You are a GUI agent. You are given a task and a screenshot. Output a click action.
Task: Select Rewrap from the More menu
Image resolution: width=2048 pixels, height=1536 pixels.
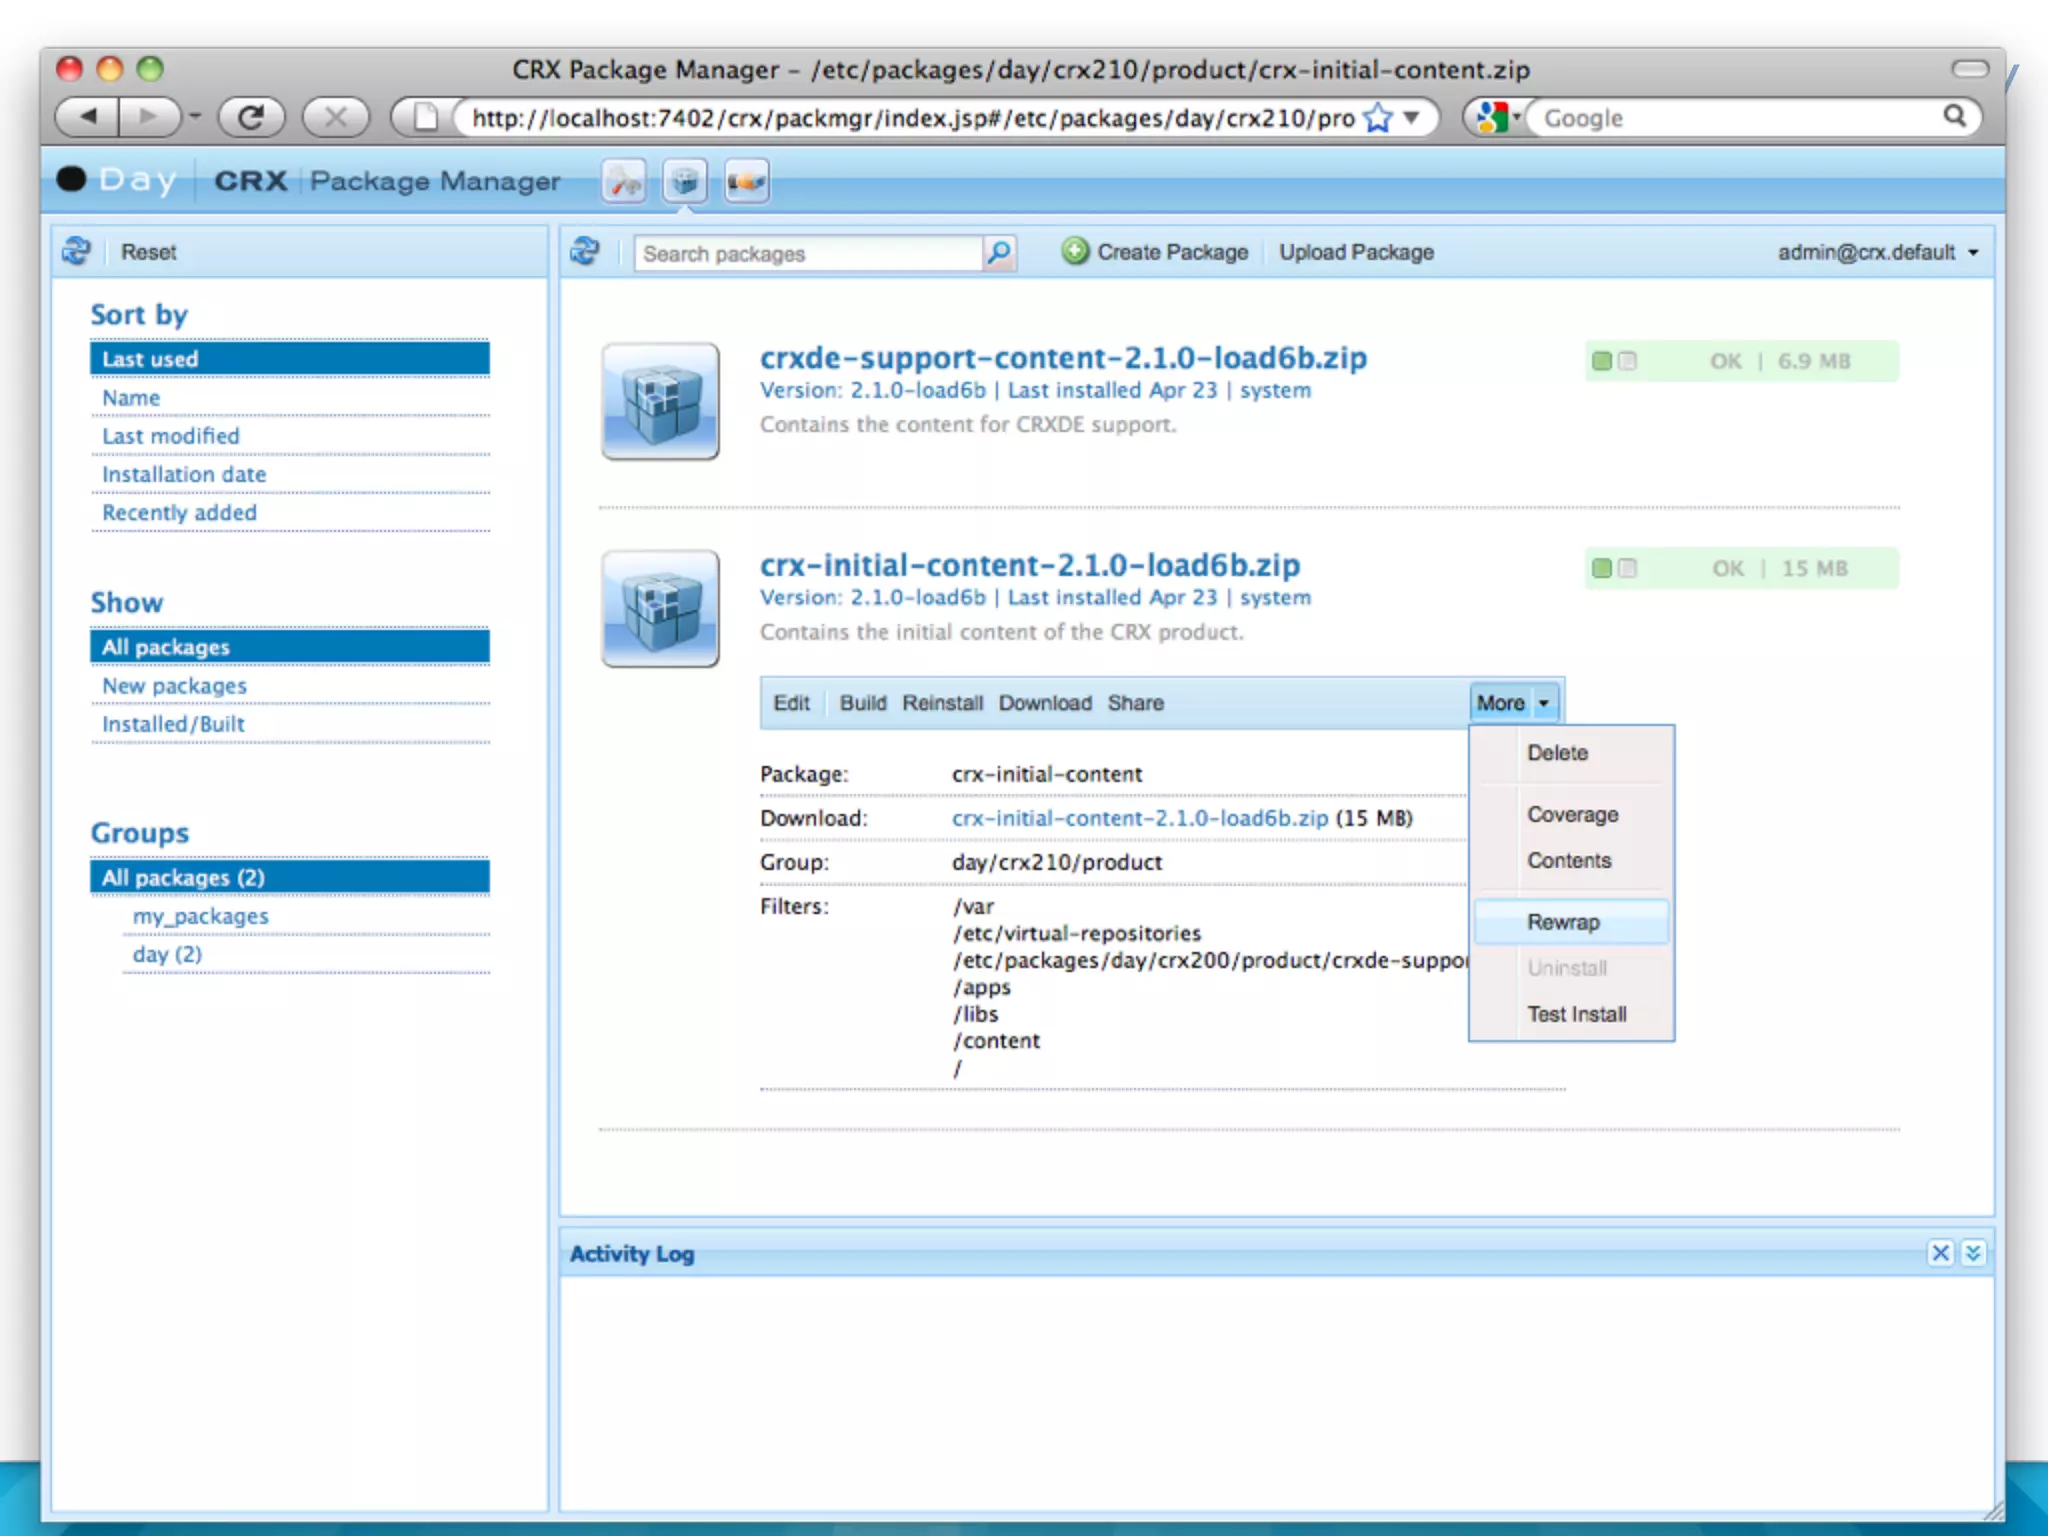[x=1563, y=922]
